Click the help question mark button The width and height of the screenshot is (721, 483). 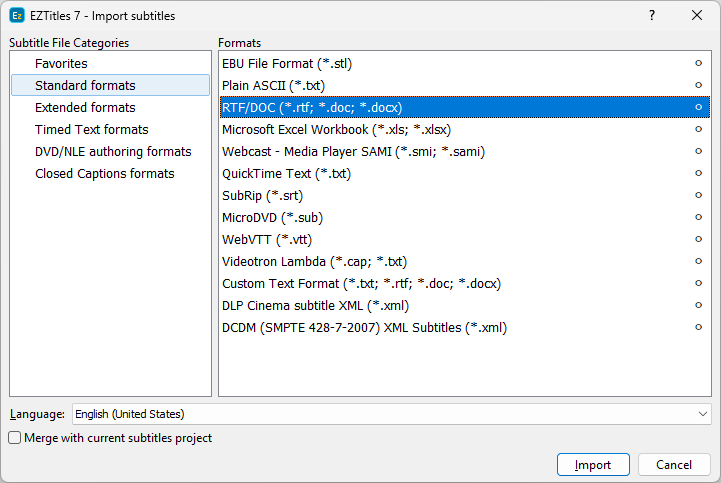pos(651,15)
